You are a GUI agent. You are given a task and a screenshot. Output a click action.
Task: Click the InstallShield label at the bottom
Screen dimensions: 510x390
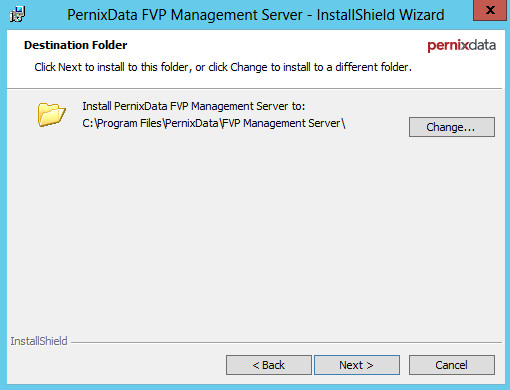39,341
